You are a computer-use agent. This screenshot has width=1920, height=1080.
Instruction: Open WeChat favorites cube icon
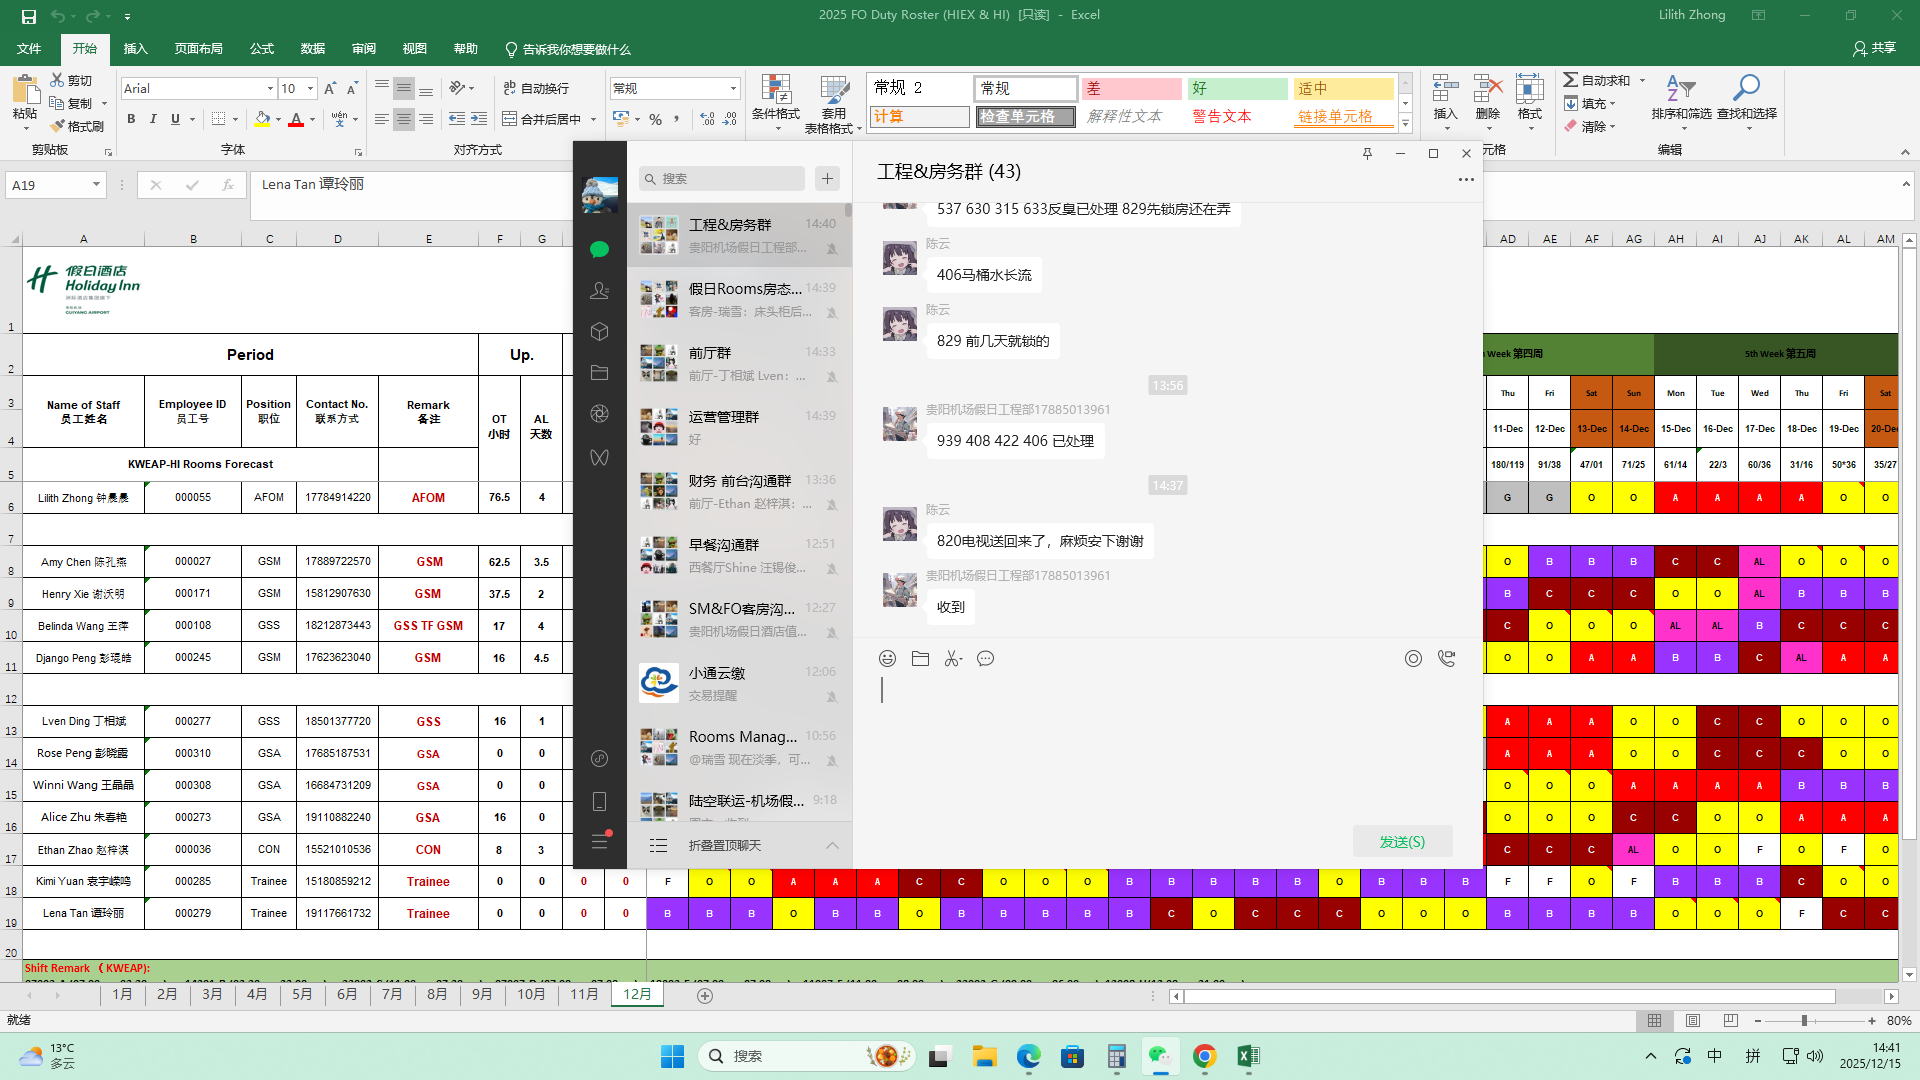(x=599, y=331)
